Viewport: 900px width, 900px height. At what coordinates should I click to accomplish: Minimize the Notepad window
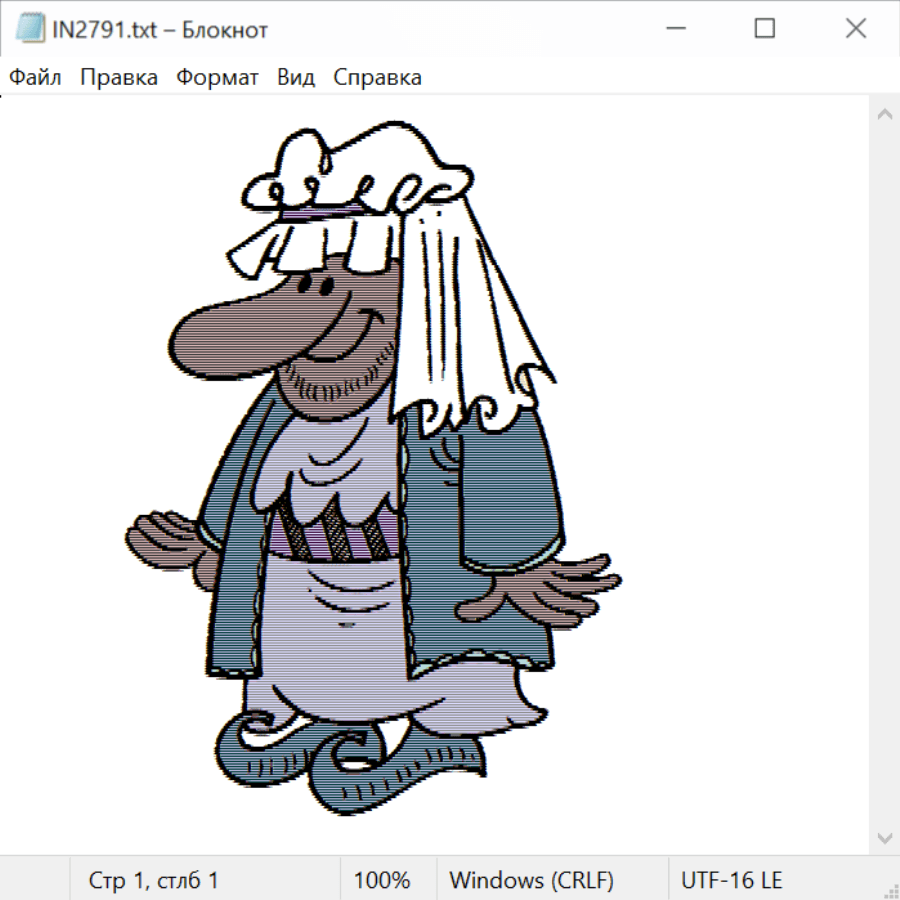pos(673,30)
